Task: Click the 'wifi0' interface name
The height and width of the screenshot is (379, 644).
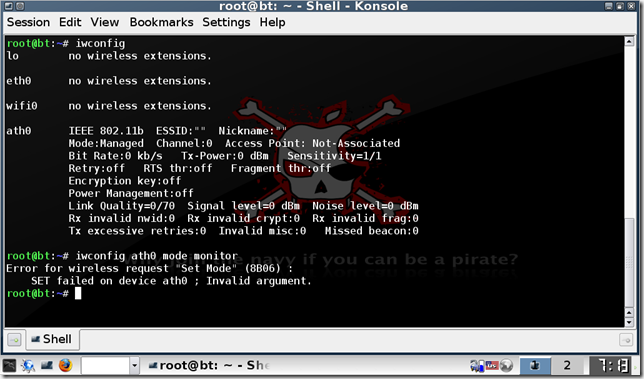Action: 22,106
